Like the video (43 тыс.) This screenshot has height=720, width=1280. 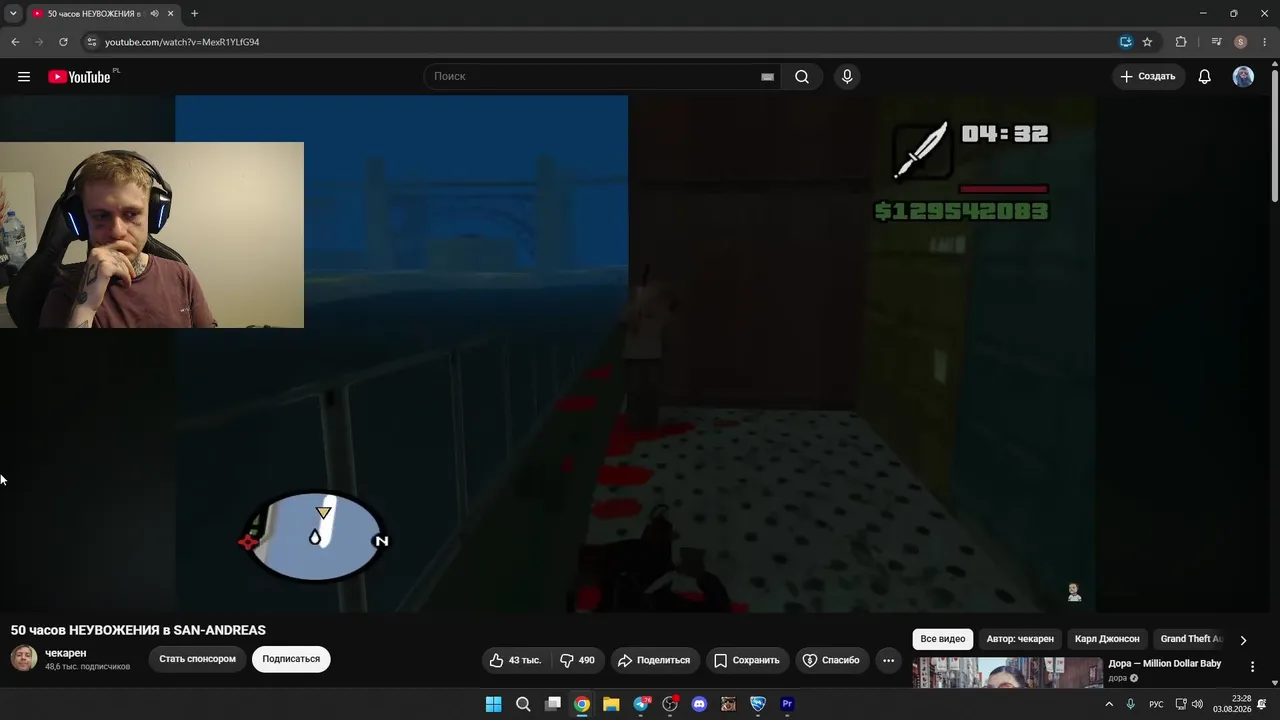tap(516, 660)
